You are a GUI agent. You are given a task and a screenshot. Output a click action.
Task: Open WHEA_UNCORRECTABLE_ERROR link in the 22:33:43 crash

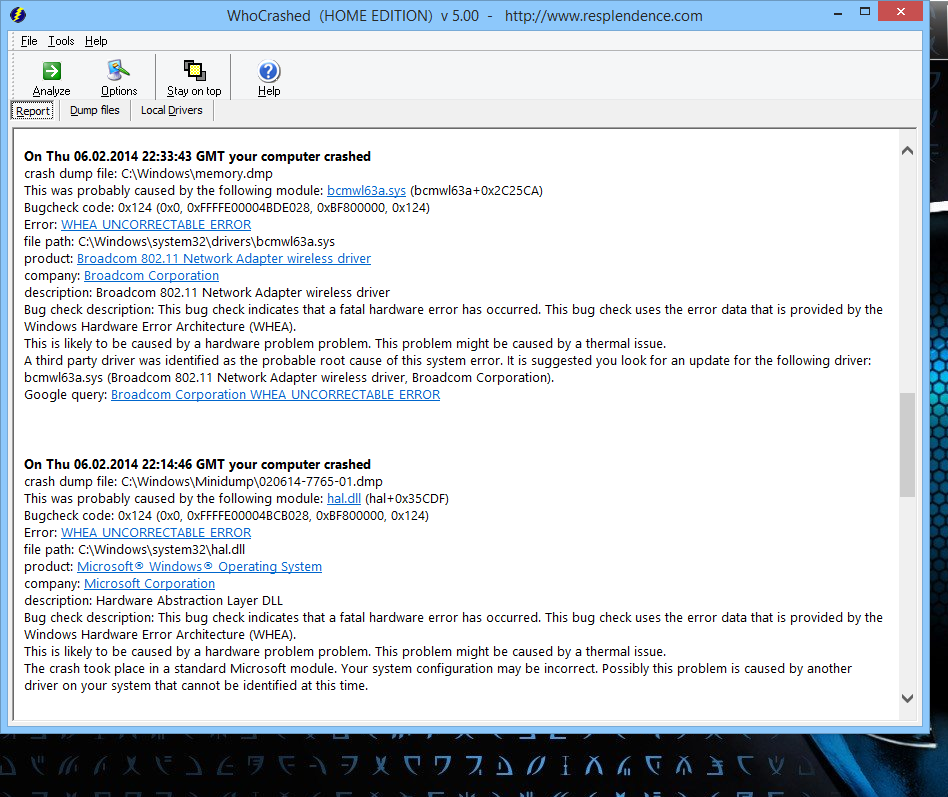[156, 224]
